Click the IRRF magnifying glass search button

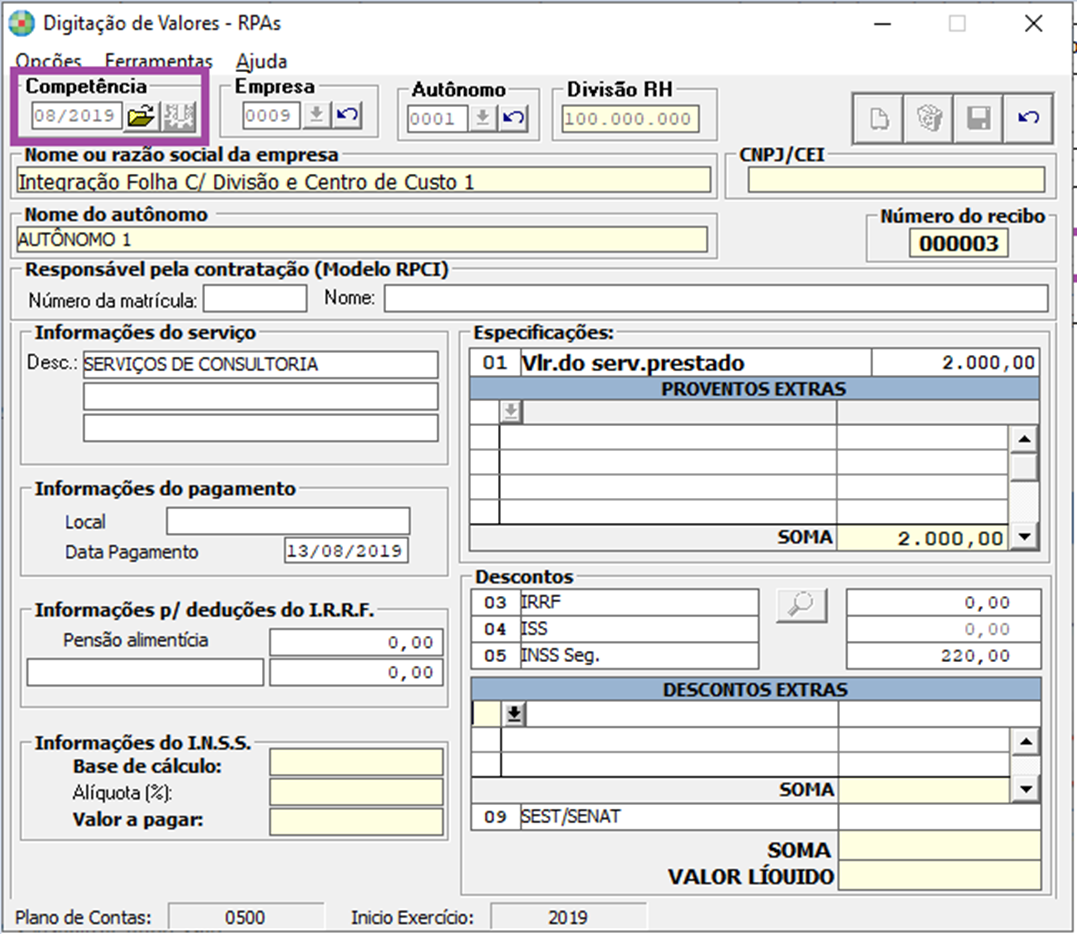tap(802, 605)
